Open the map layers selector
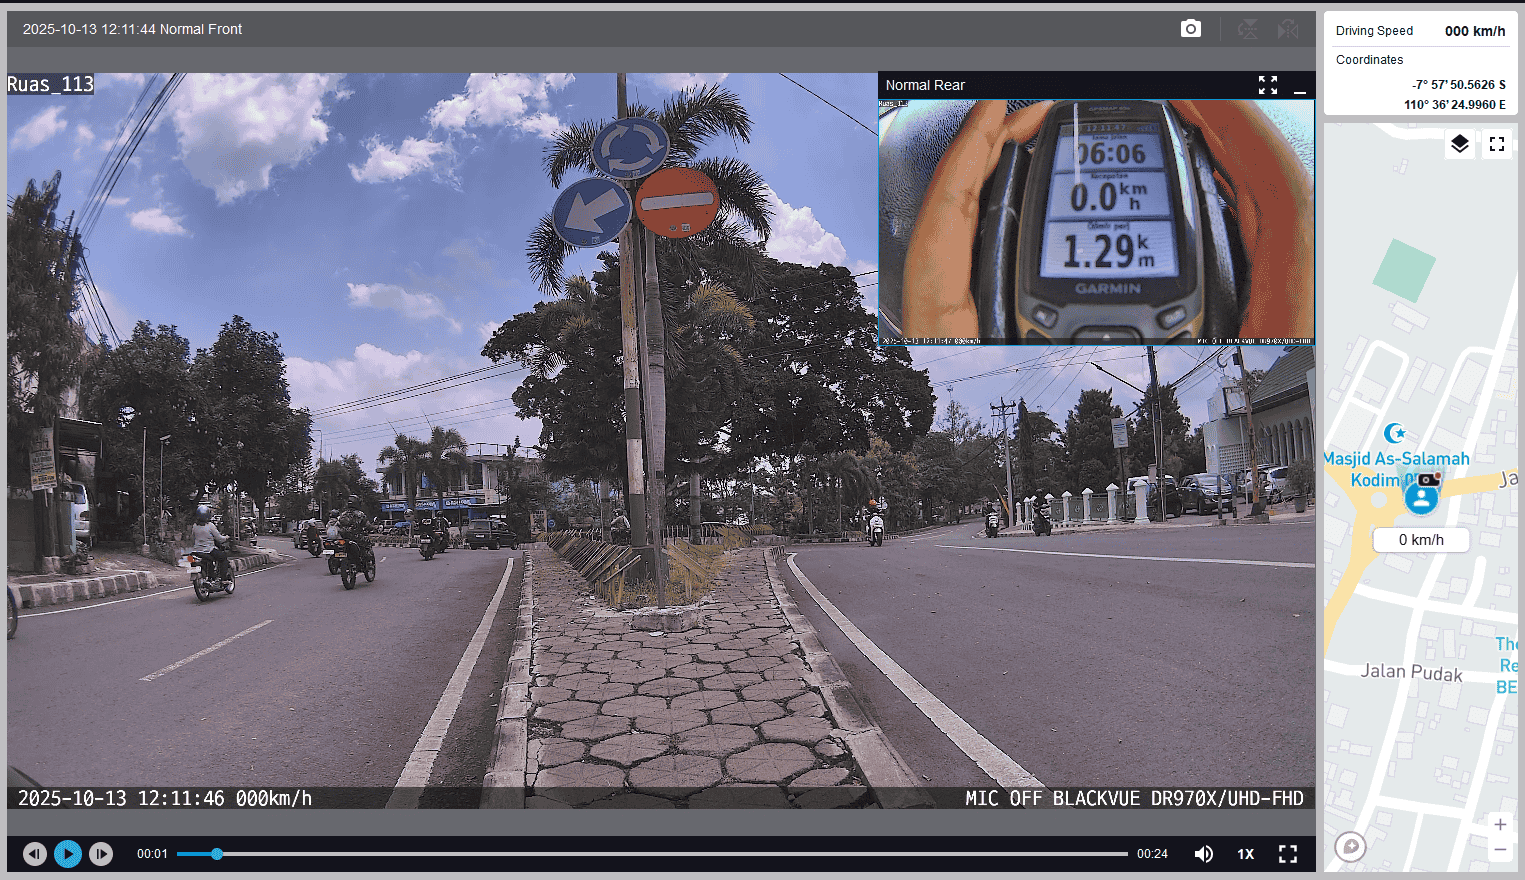This screenshot has height=880, width=1525. [x=1459, y=144]
